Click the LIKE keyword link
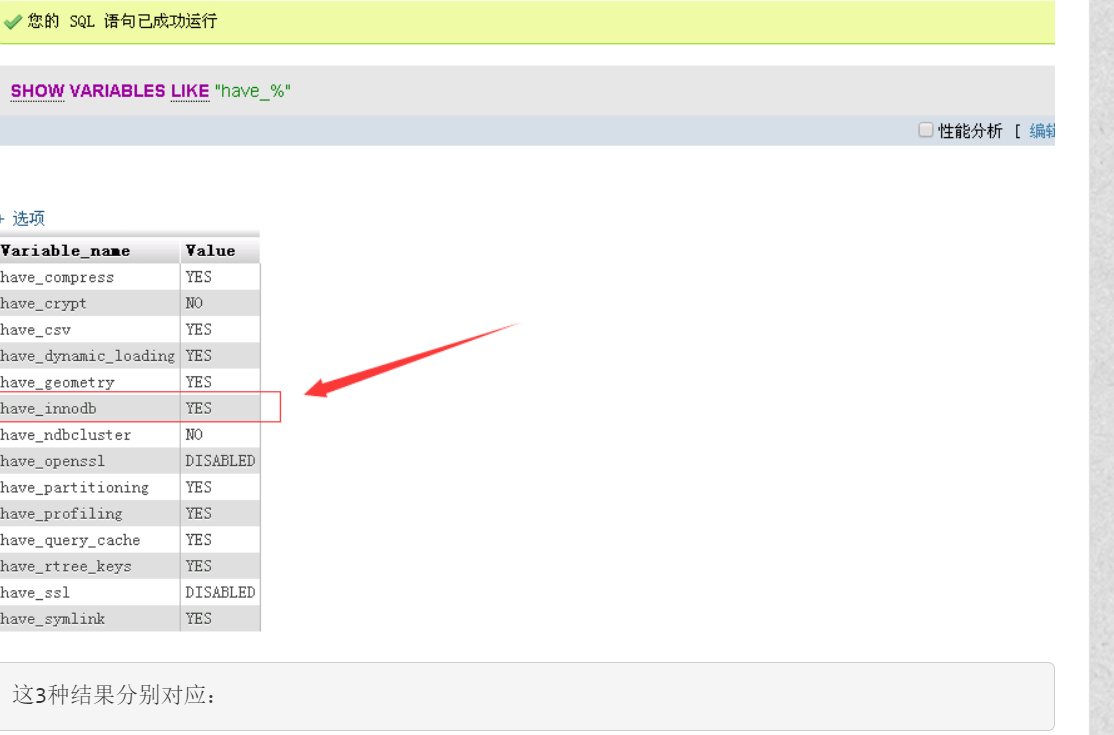The image size is (1114, 735). point(189,91)
